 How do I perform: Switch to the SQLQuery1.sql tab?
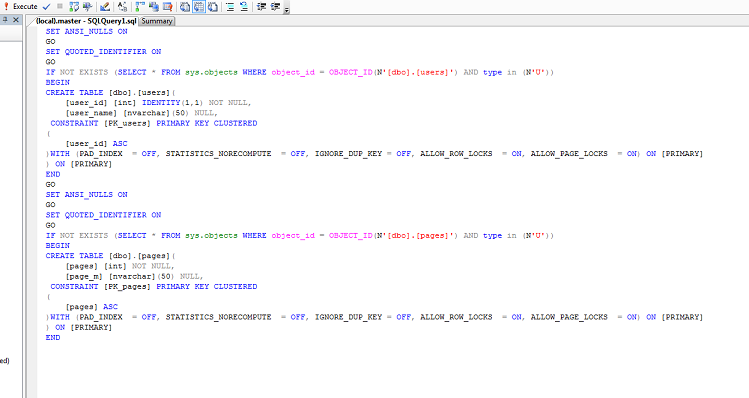[86, 21]
